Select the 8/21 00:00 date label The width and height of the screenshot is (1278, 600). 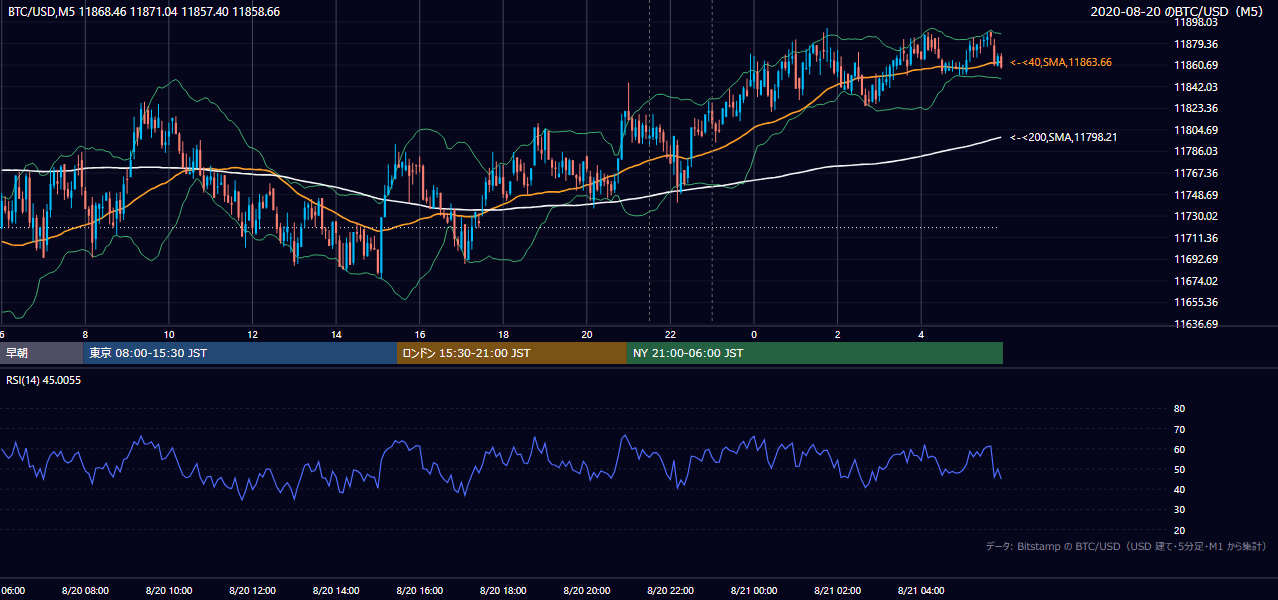(x=754, y=591)
